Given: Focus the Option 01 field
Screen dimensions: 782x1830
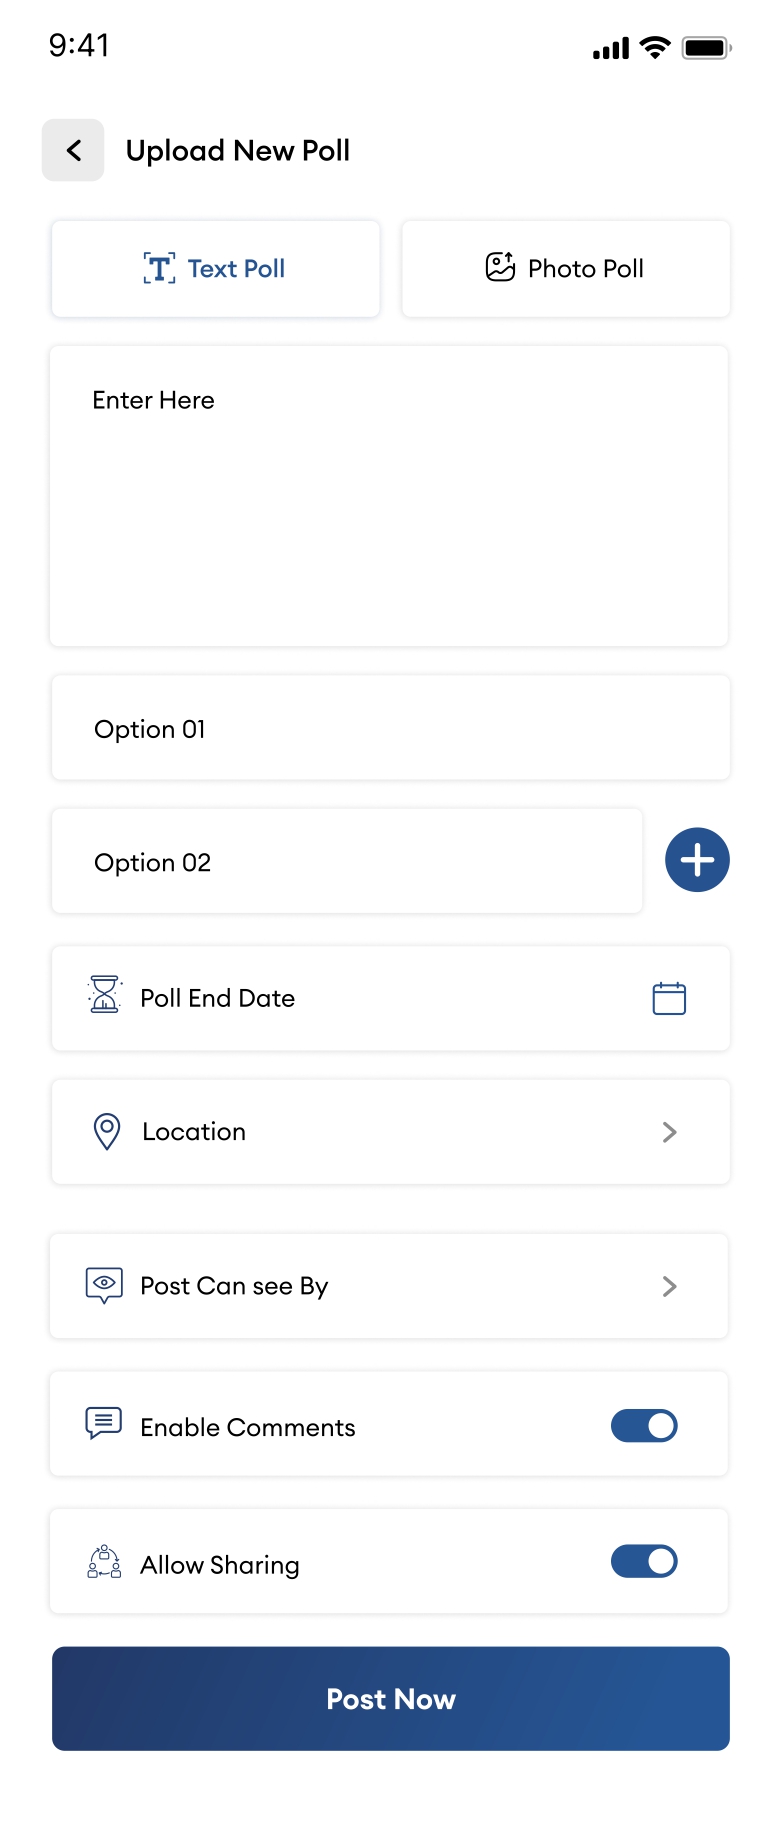Looking at the screenshot, I should click(x=390, y=728).
